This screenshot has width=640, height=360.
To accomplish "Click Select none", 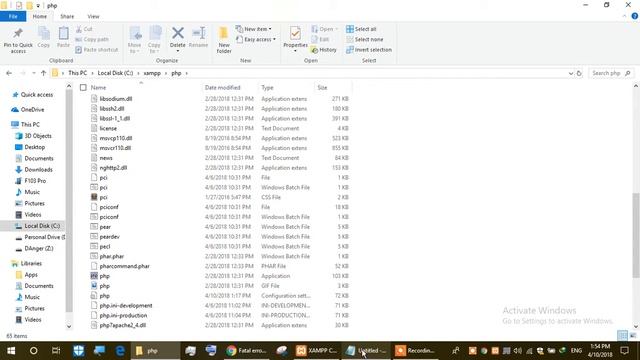I will pos(364,40).
